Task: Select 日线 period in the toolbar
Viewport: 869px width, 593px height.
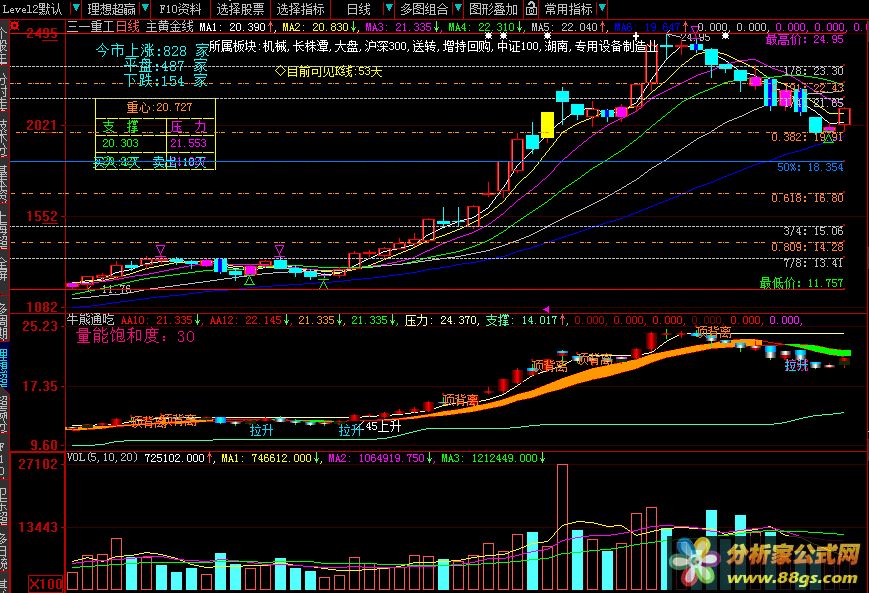Action: pyautogui.click(x=358, y=9)
